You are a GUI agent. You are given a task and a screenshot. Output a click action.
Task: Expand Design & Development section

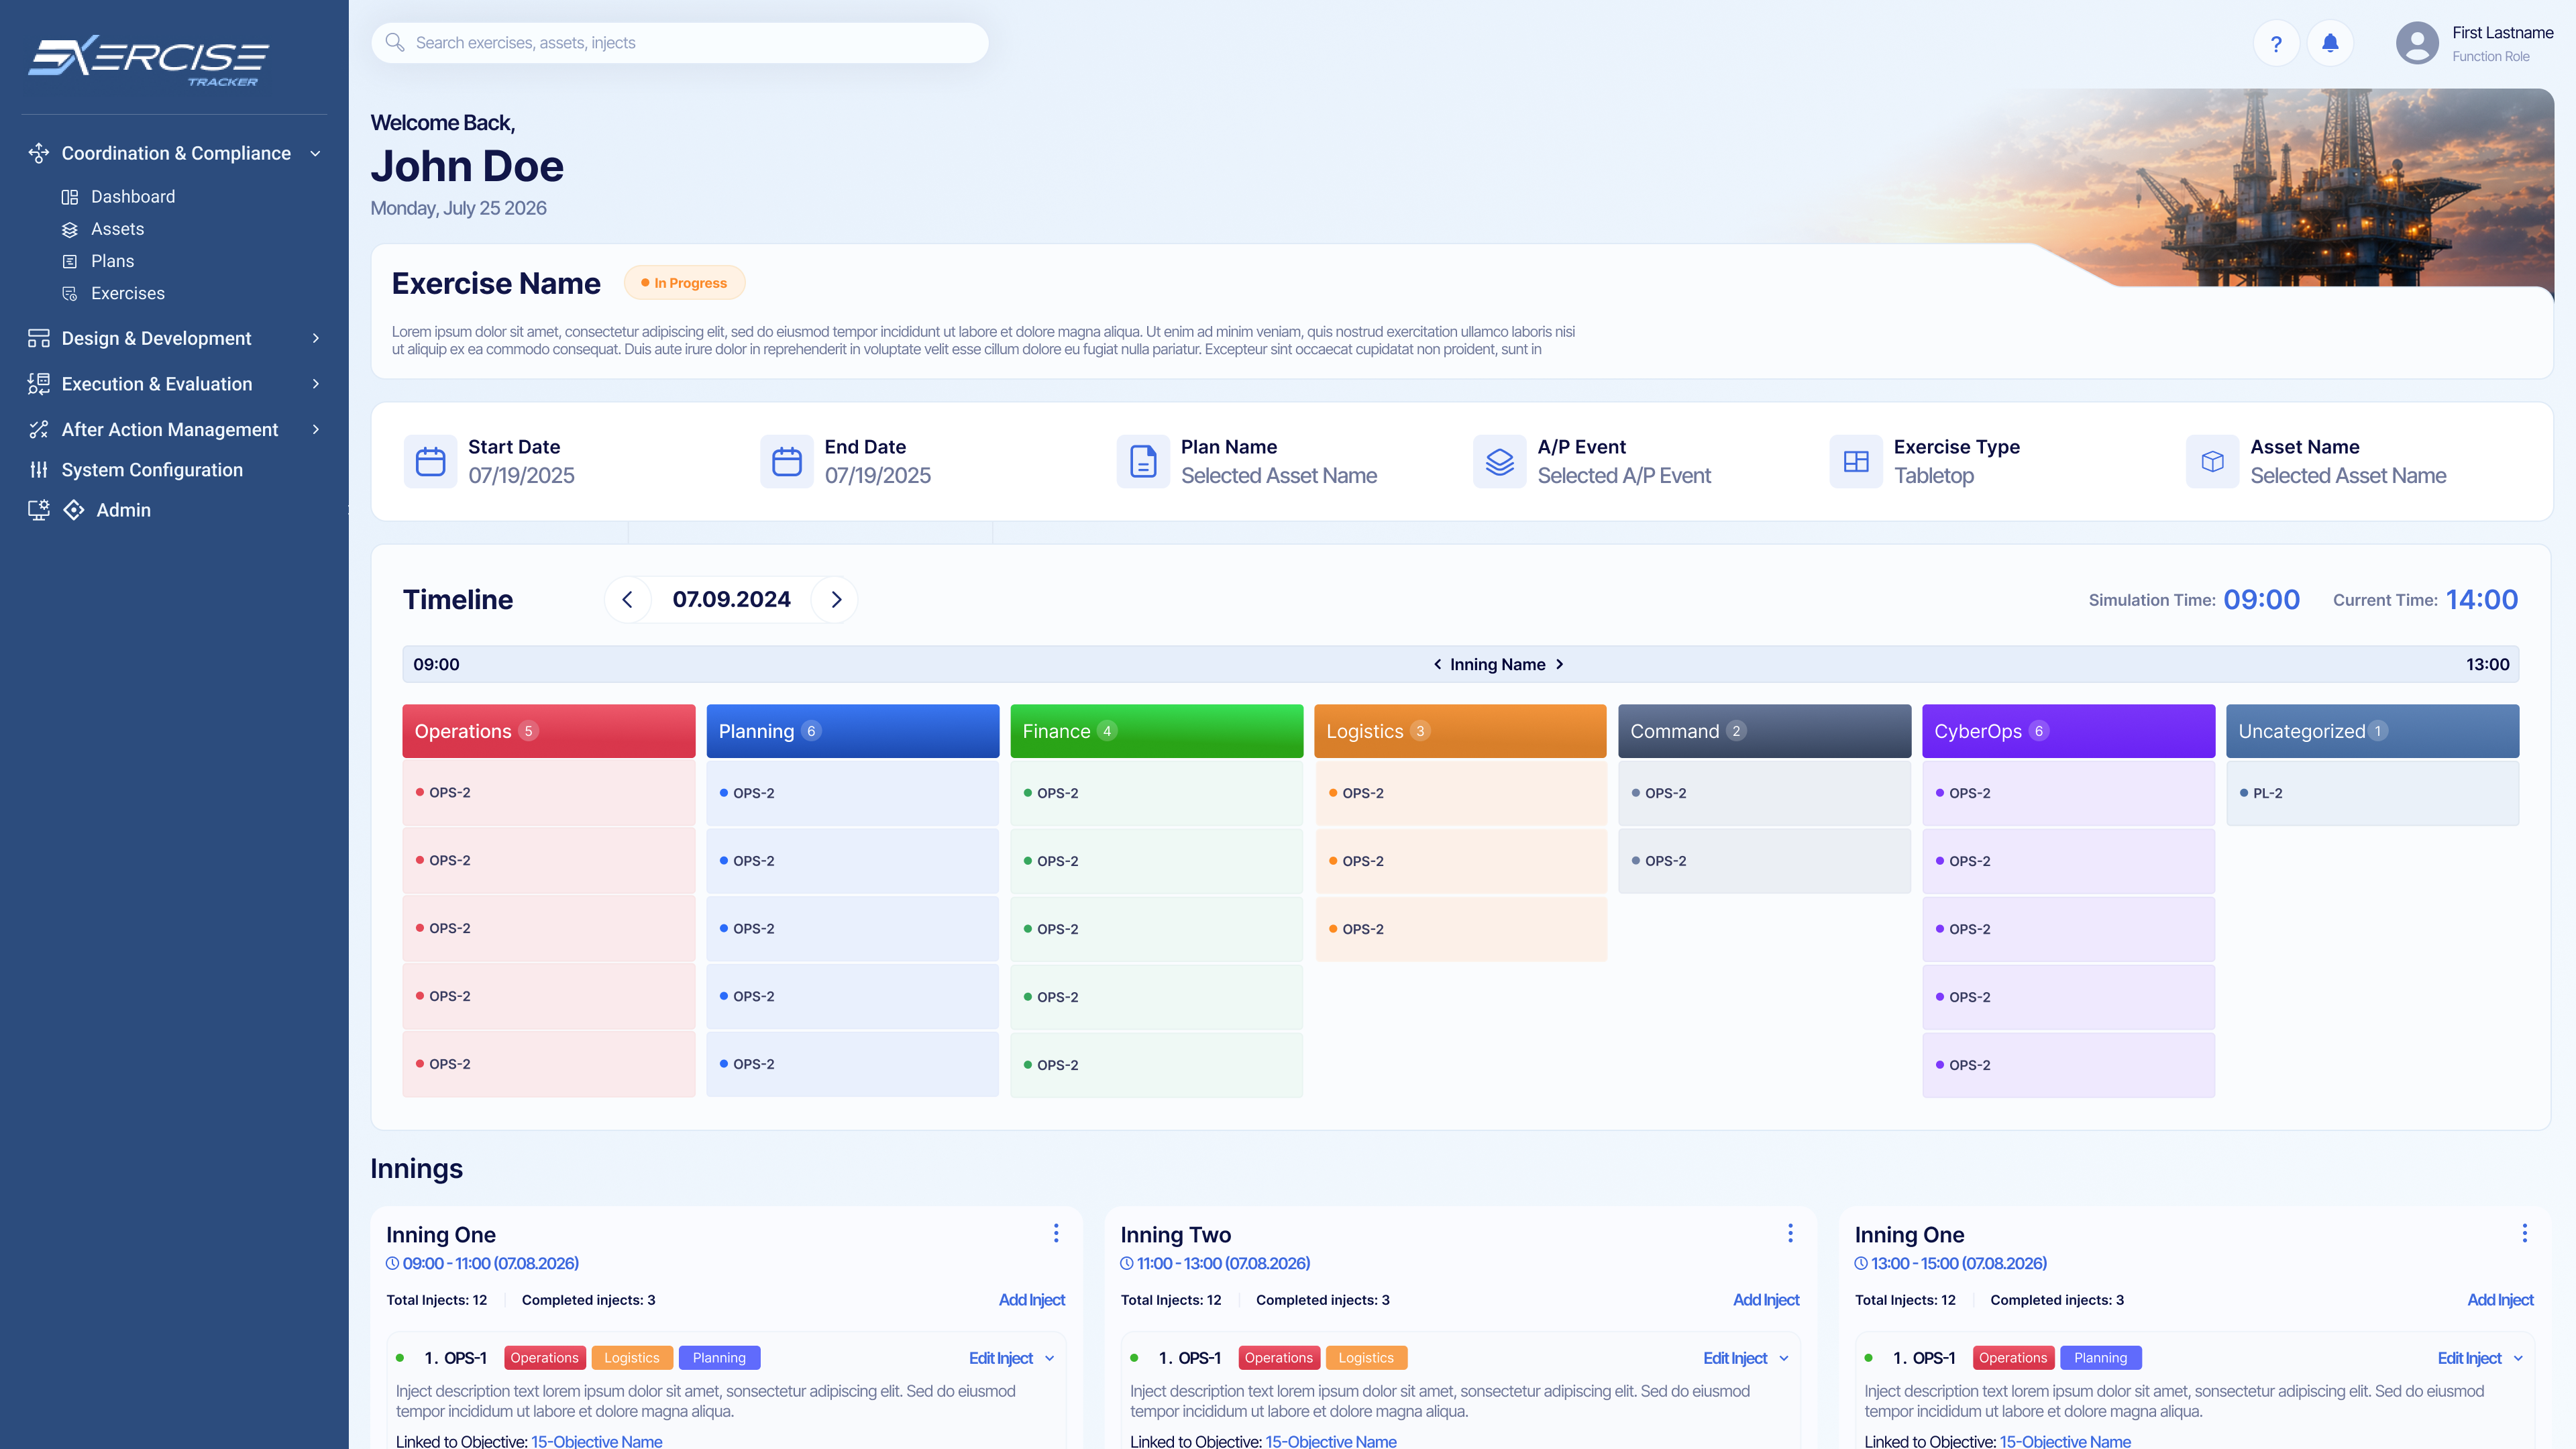coord(316,338)
